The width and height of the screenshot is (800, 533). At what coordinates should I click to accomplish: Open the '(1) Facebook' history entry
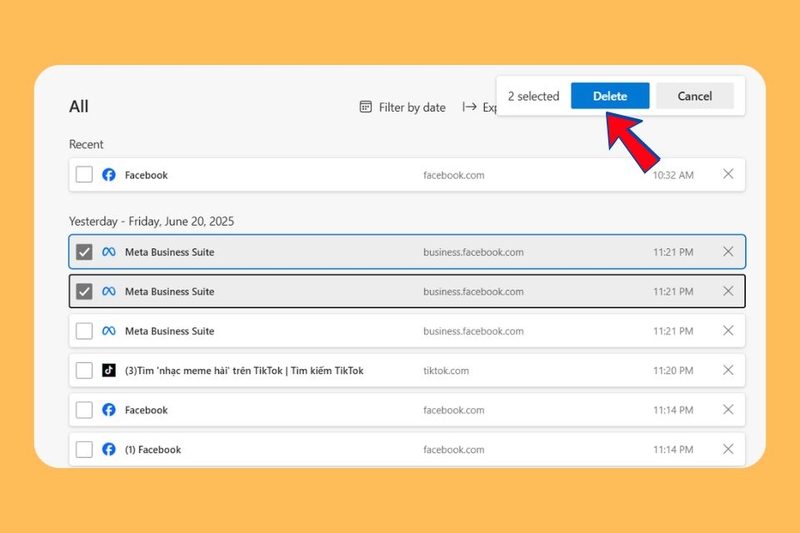click(x=153, y=449)
